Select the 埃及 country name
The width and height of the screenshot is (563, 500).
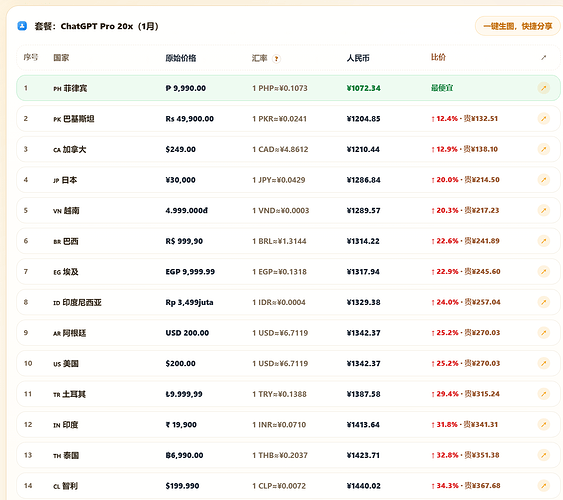click(70, 272)
